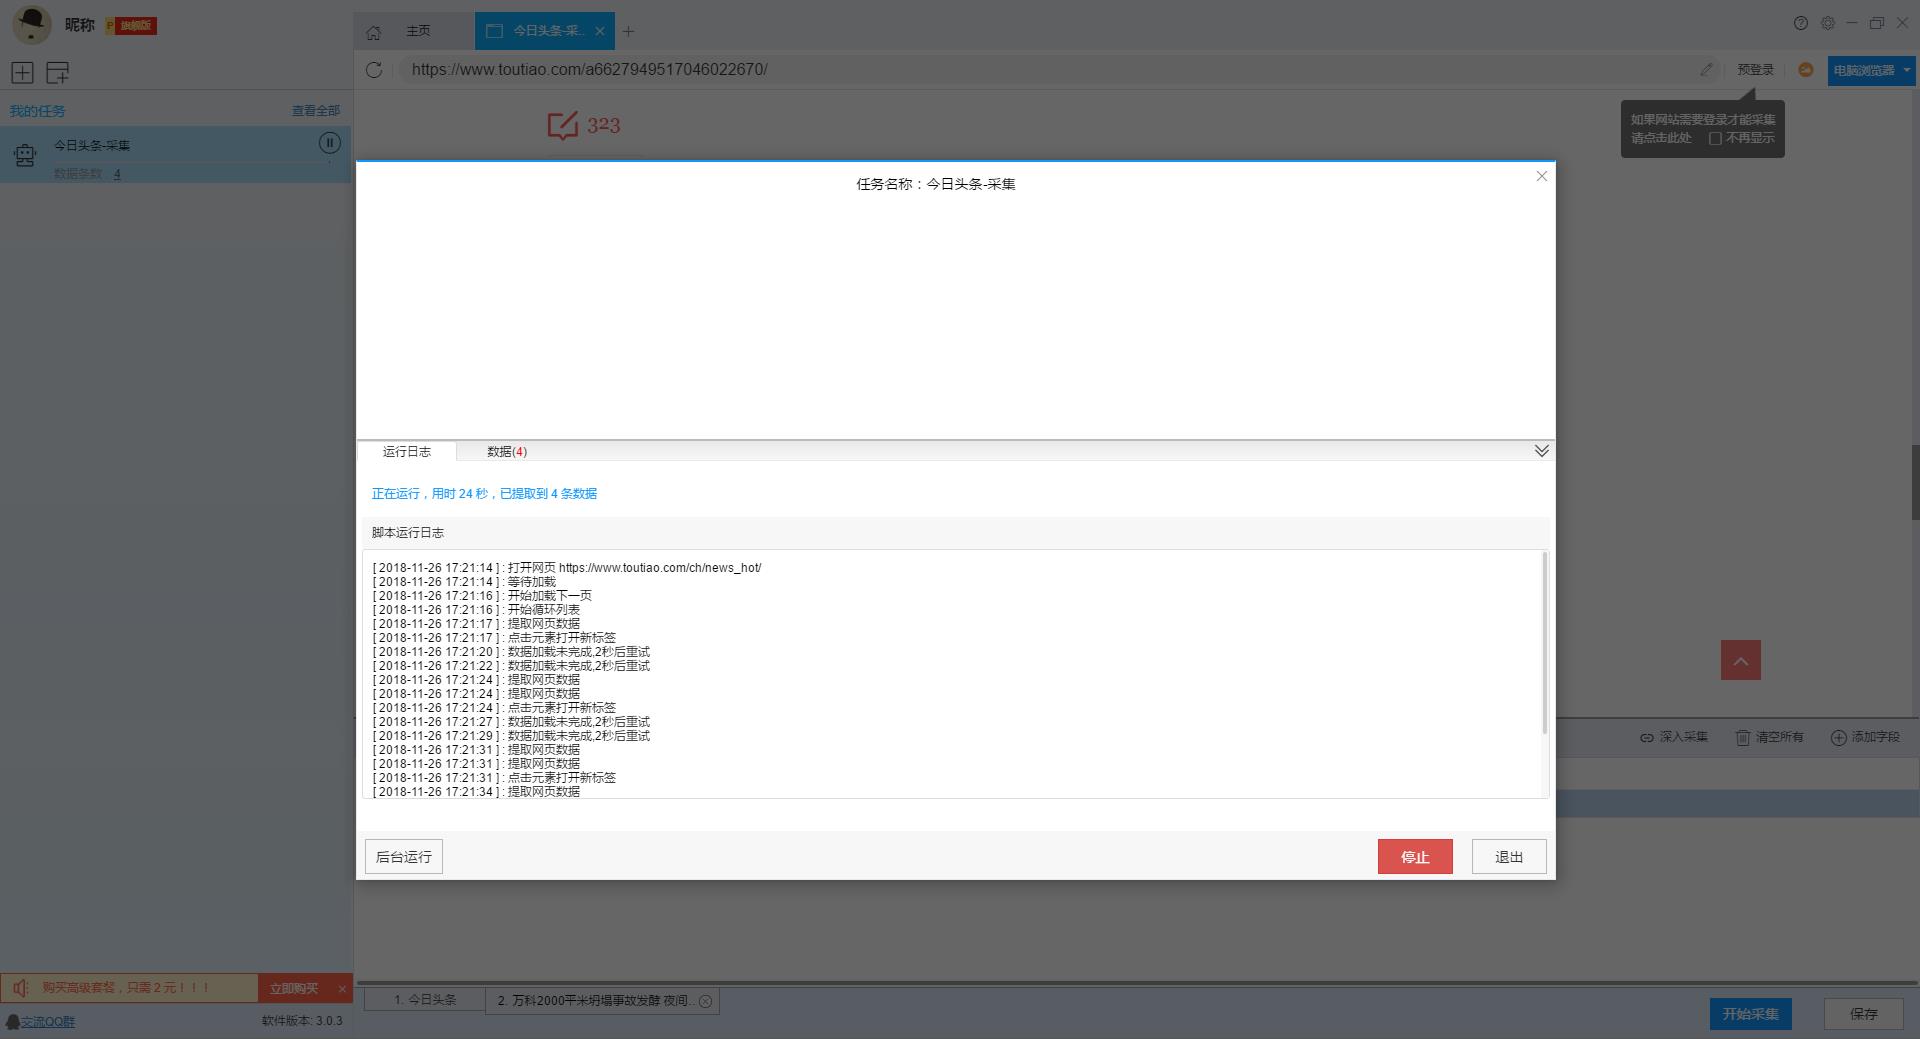
Task: Click the 后台运行 button
Action: [x=404, y=857]
